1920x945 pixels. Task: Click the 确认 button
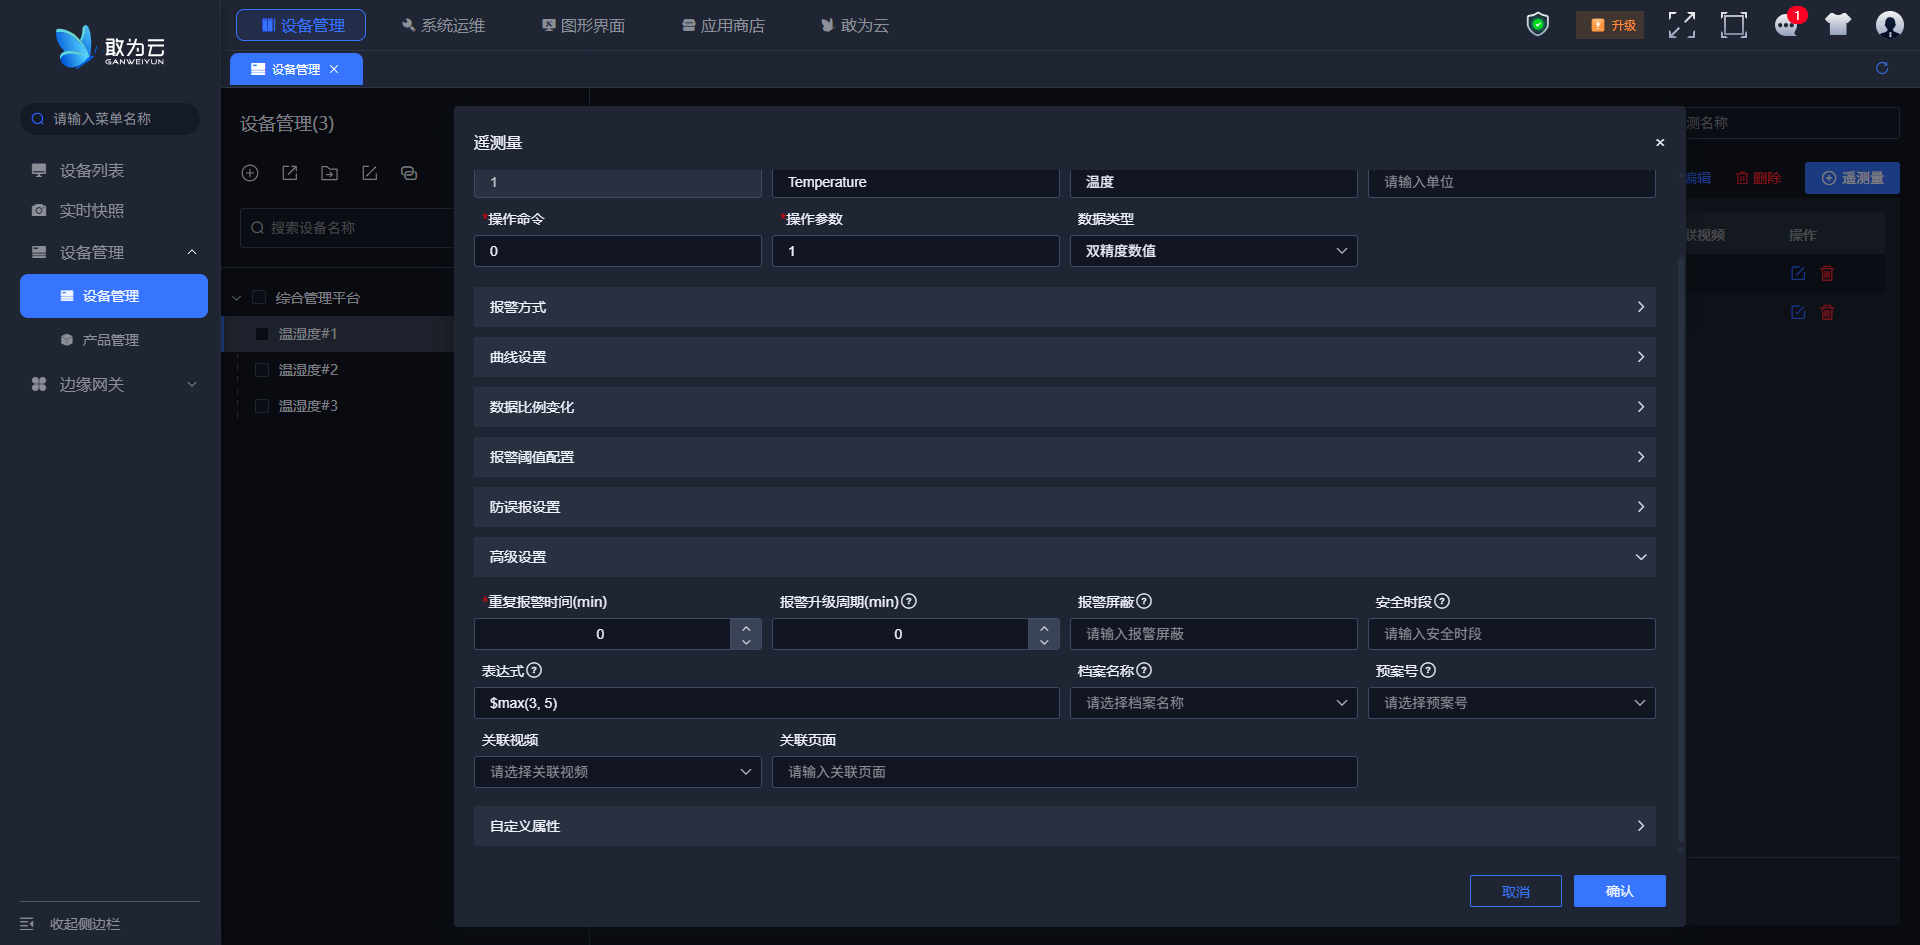pos(1619,891)
